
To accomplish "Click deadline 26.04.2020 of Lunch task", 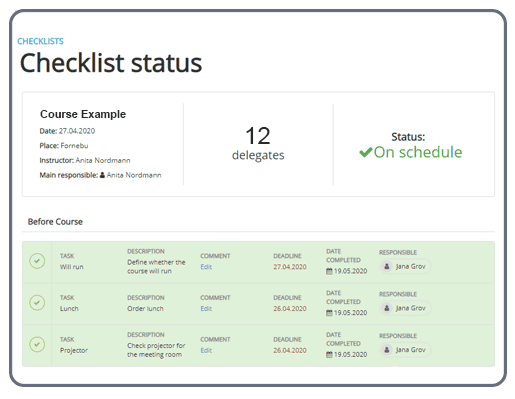I will [x=290, y=308].
